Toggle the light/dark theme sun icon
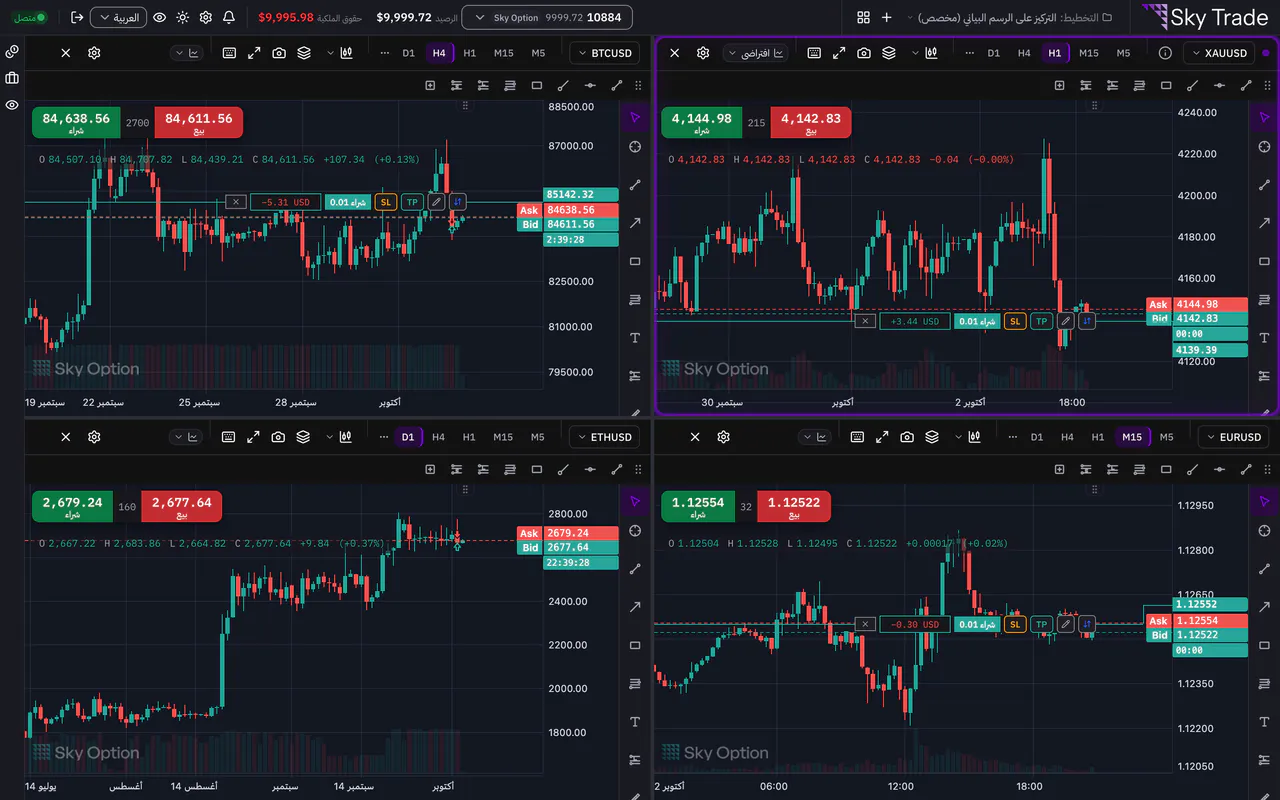Viewport: 1280px width, 800px height. (x=182, y=17)
